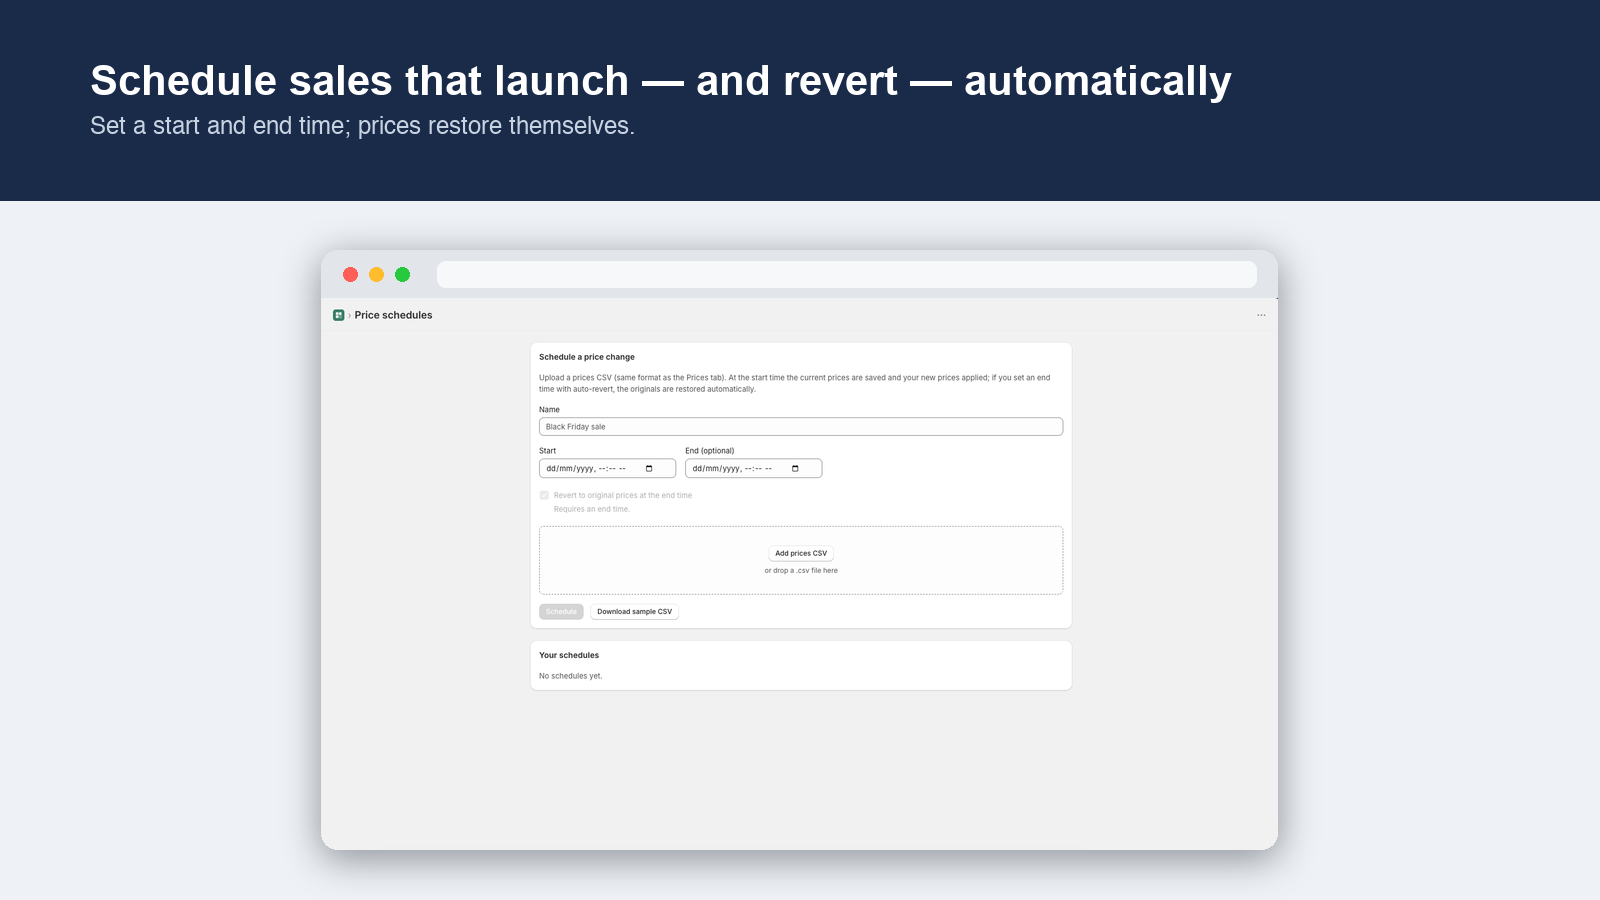Focus the Name field with Black Friday sale
Screen dimensions: 1600x900
tap(801, 427)
